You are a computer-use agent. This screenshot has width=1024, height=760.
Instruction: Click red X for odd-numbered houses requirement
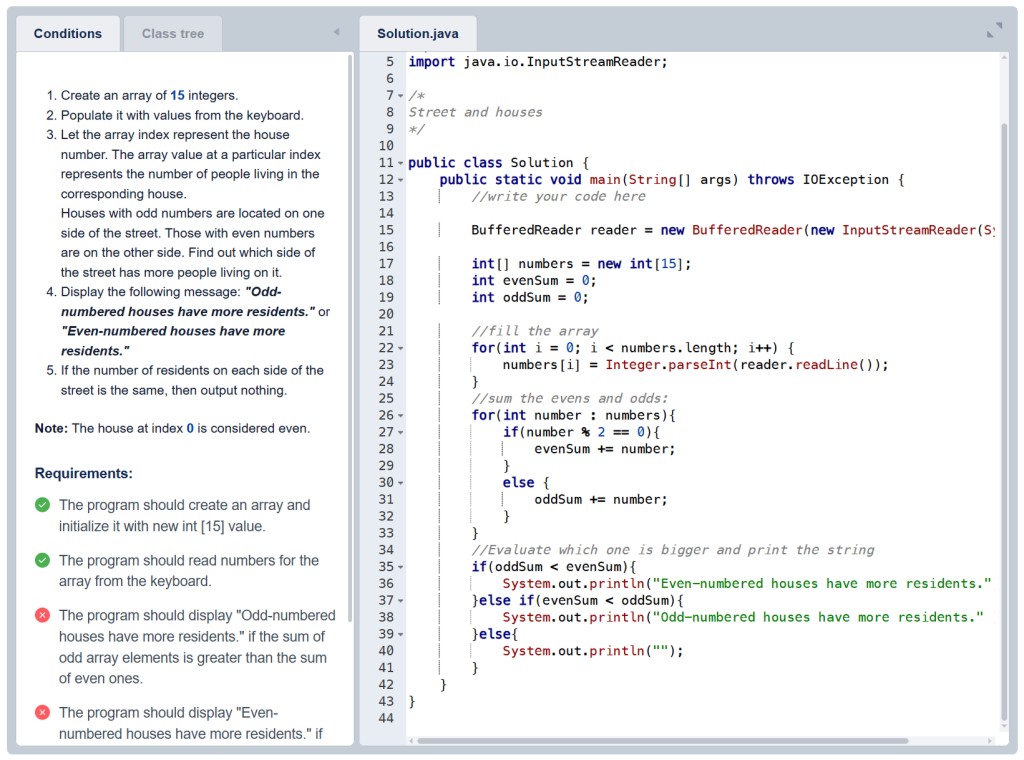point(42,615)
